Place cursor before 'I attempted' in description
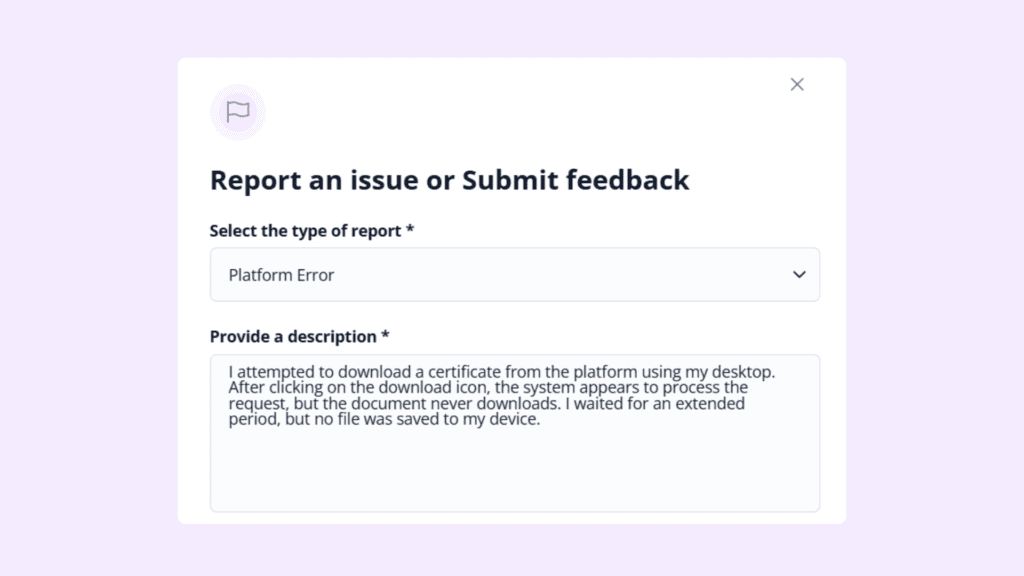Viewport: 1024px width, 576px height. pyautogui.click(x=229, y=372)
